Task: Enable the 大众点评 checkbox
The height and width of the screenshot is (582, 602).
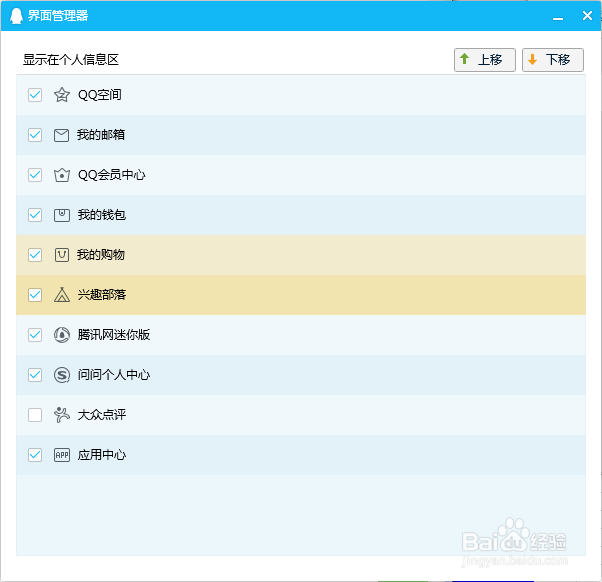Action: pyautogui.click(x=35, y=415)
